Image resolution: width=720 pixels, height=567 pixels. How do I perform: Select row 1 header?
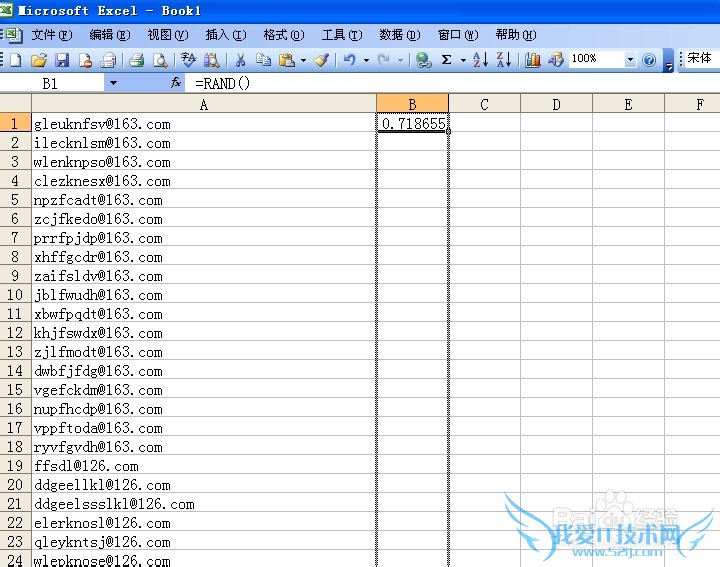click(x=15, y=123)
